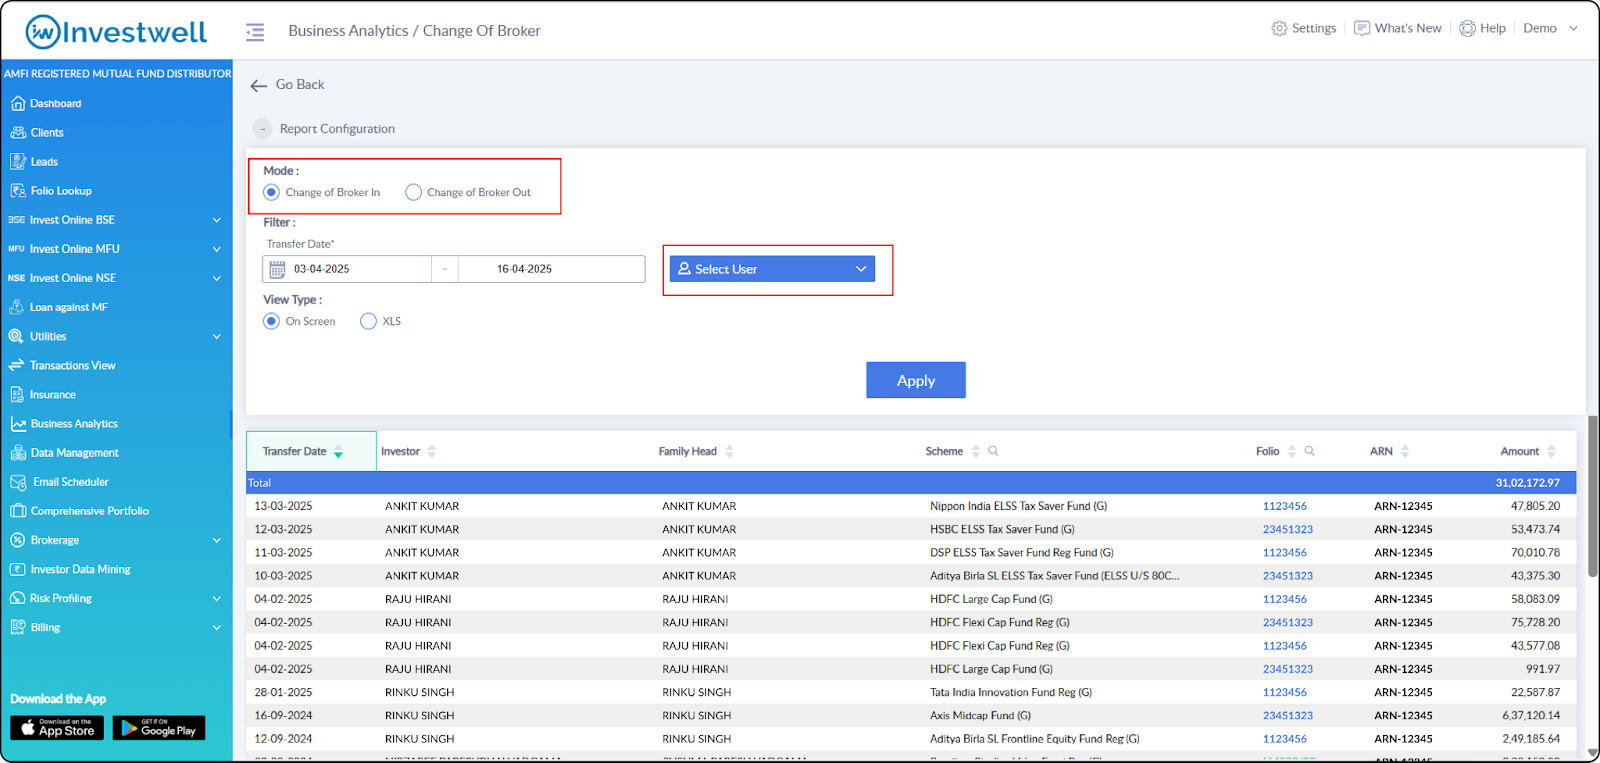Click the scrollbar down arrow

1593,752
